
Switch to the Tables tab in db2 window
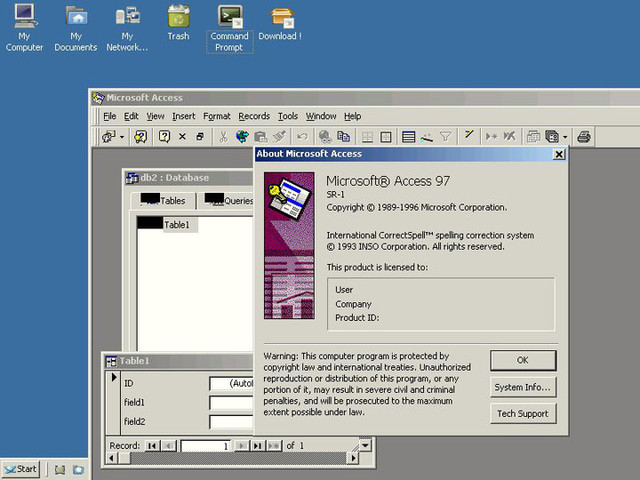click(163, 200)
